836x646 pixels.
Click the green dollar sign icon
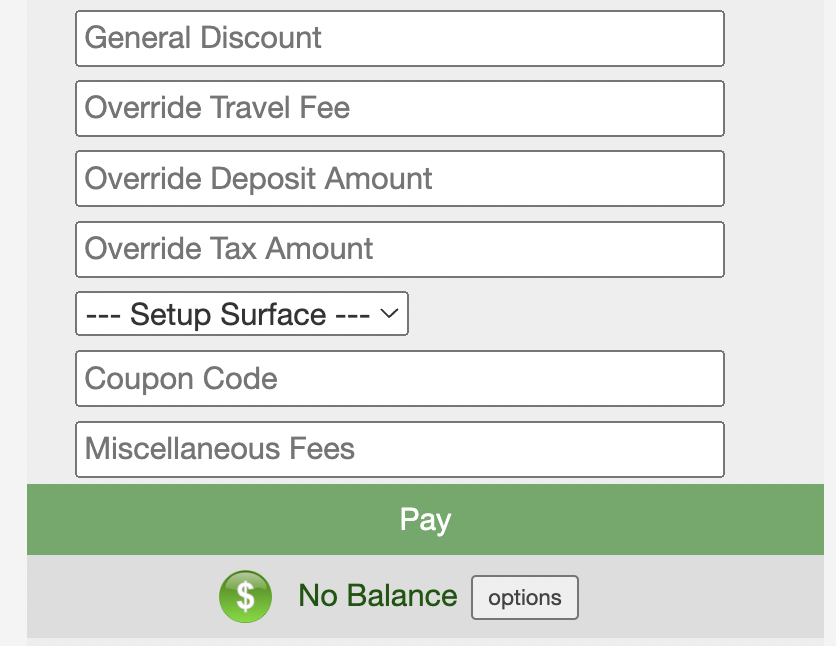[245, 597]
